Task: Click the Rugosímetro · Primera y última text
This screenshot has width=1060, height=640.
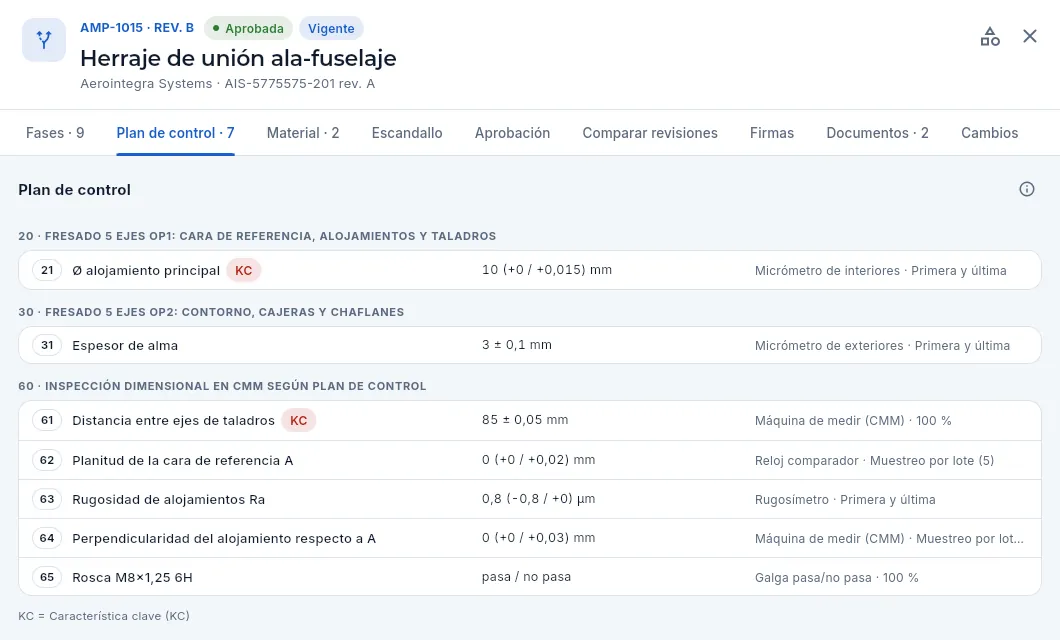Action: pyautogui.click(x=845, y=499)
